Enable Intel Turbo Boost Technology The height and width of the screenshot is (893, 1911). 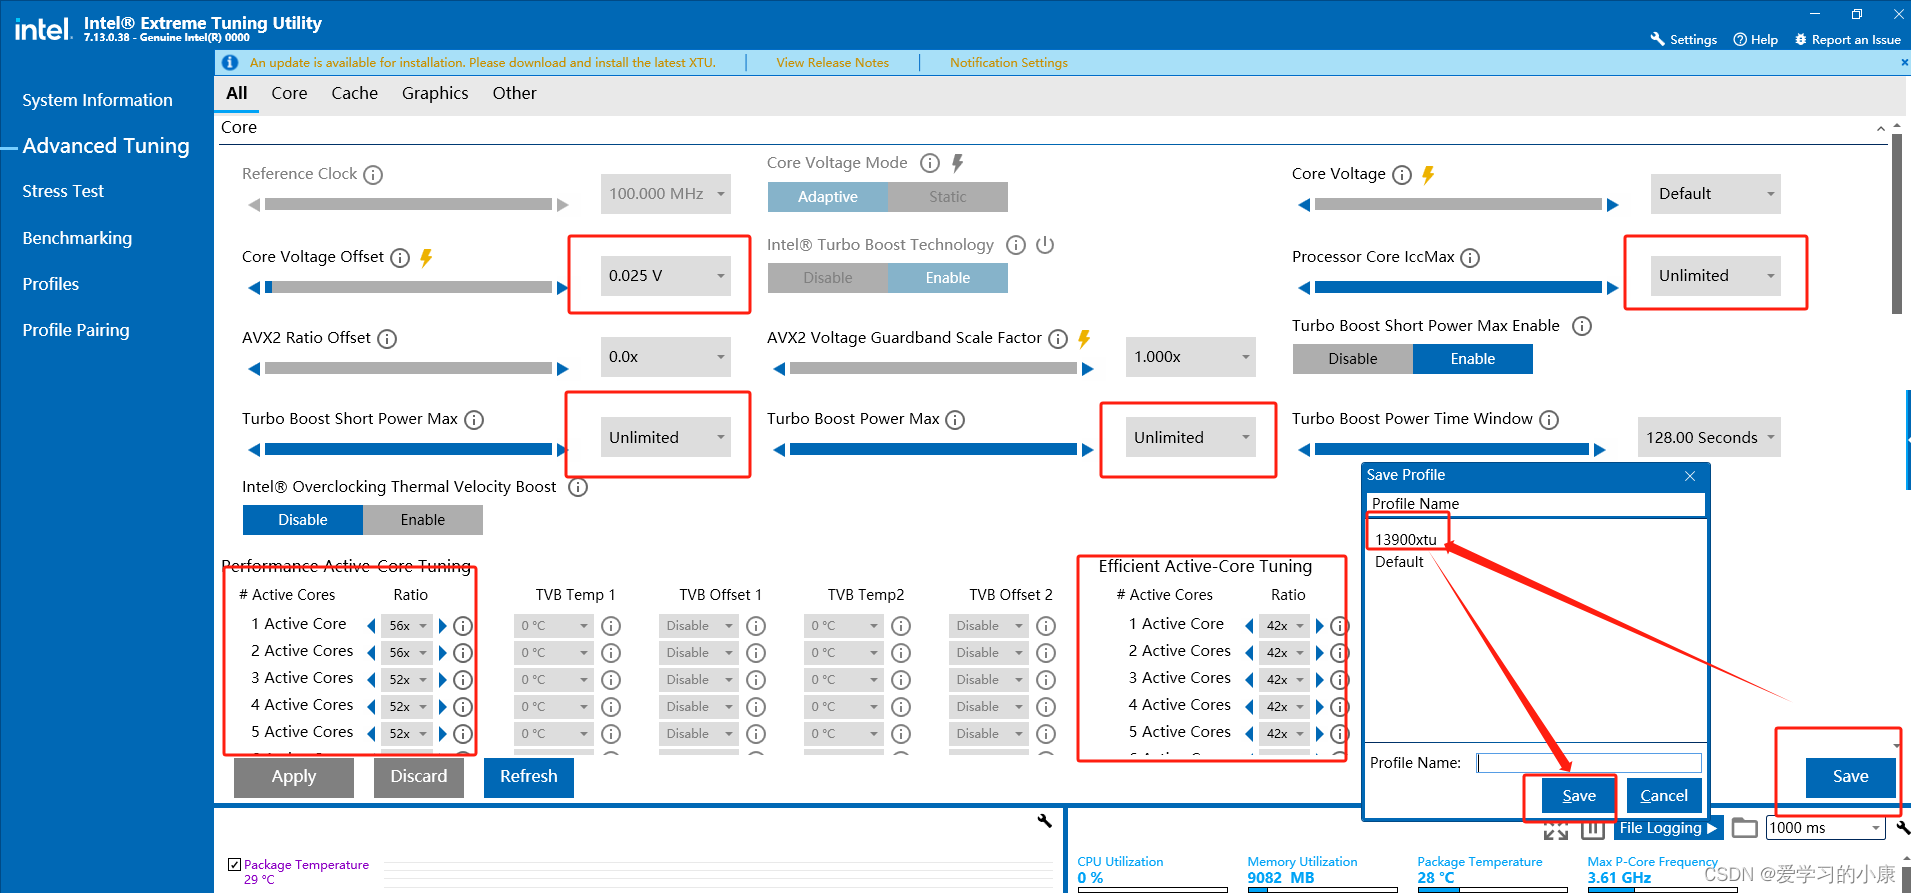[x=948, y=278]
